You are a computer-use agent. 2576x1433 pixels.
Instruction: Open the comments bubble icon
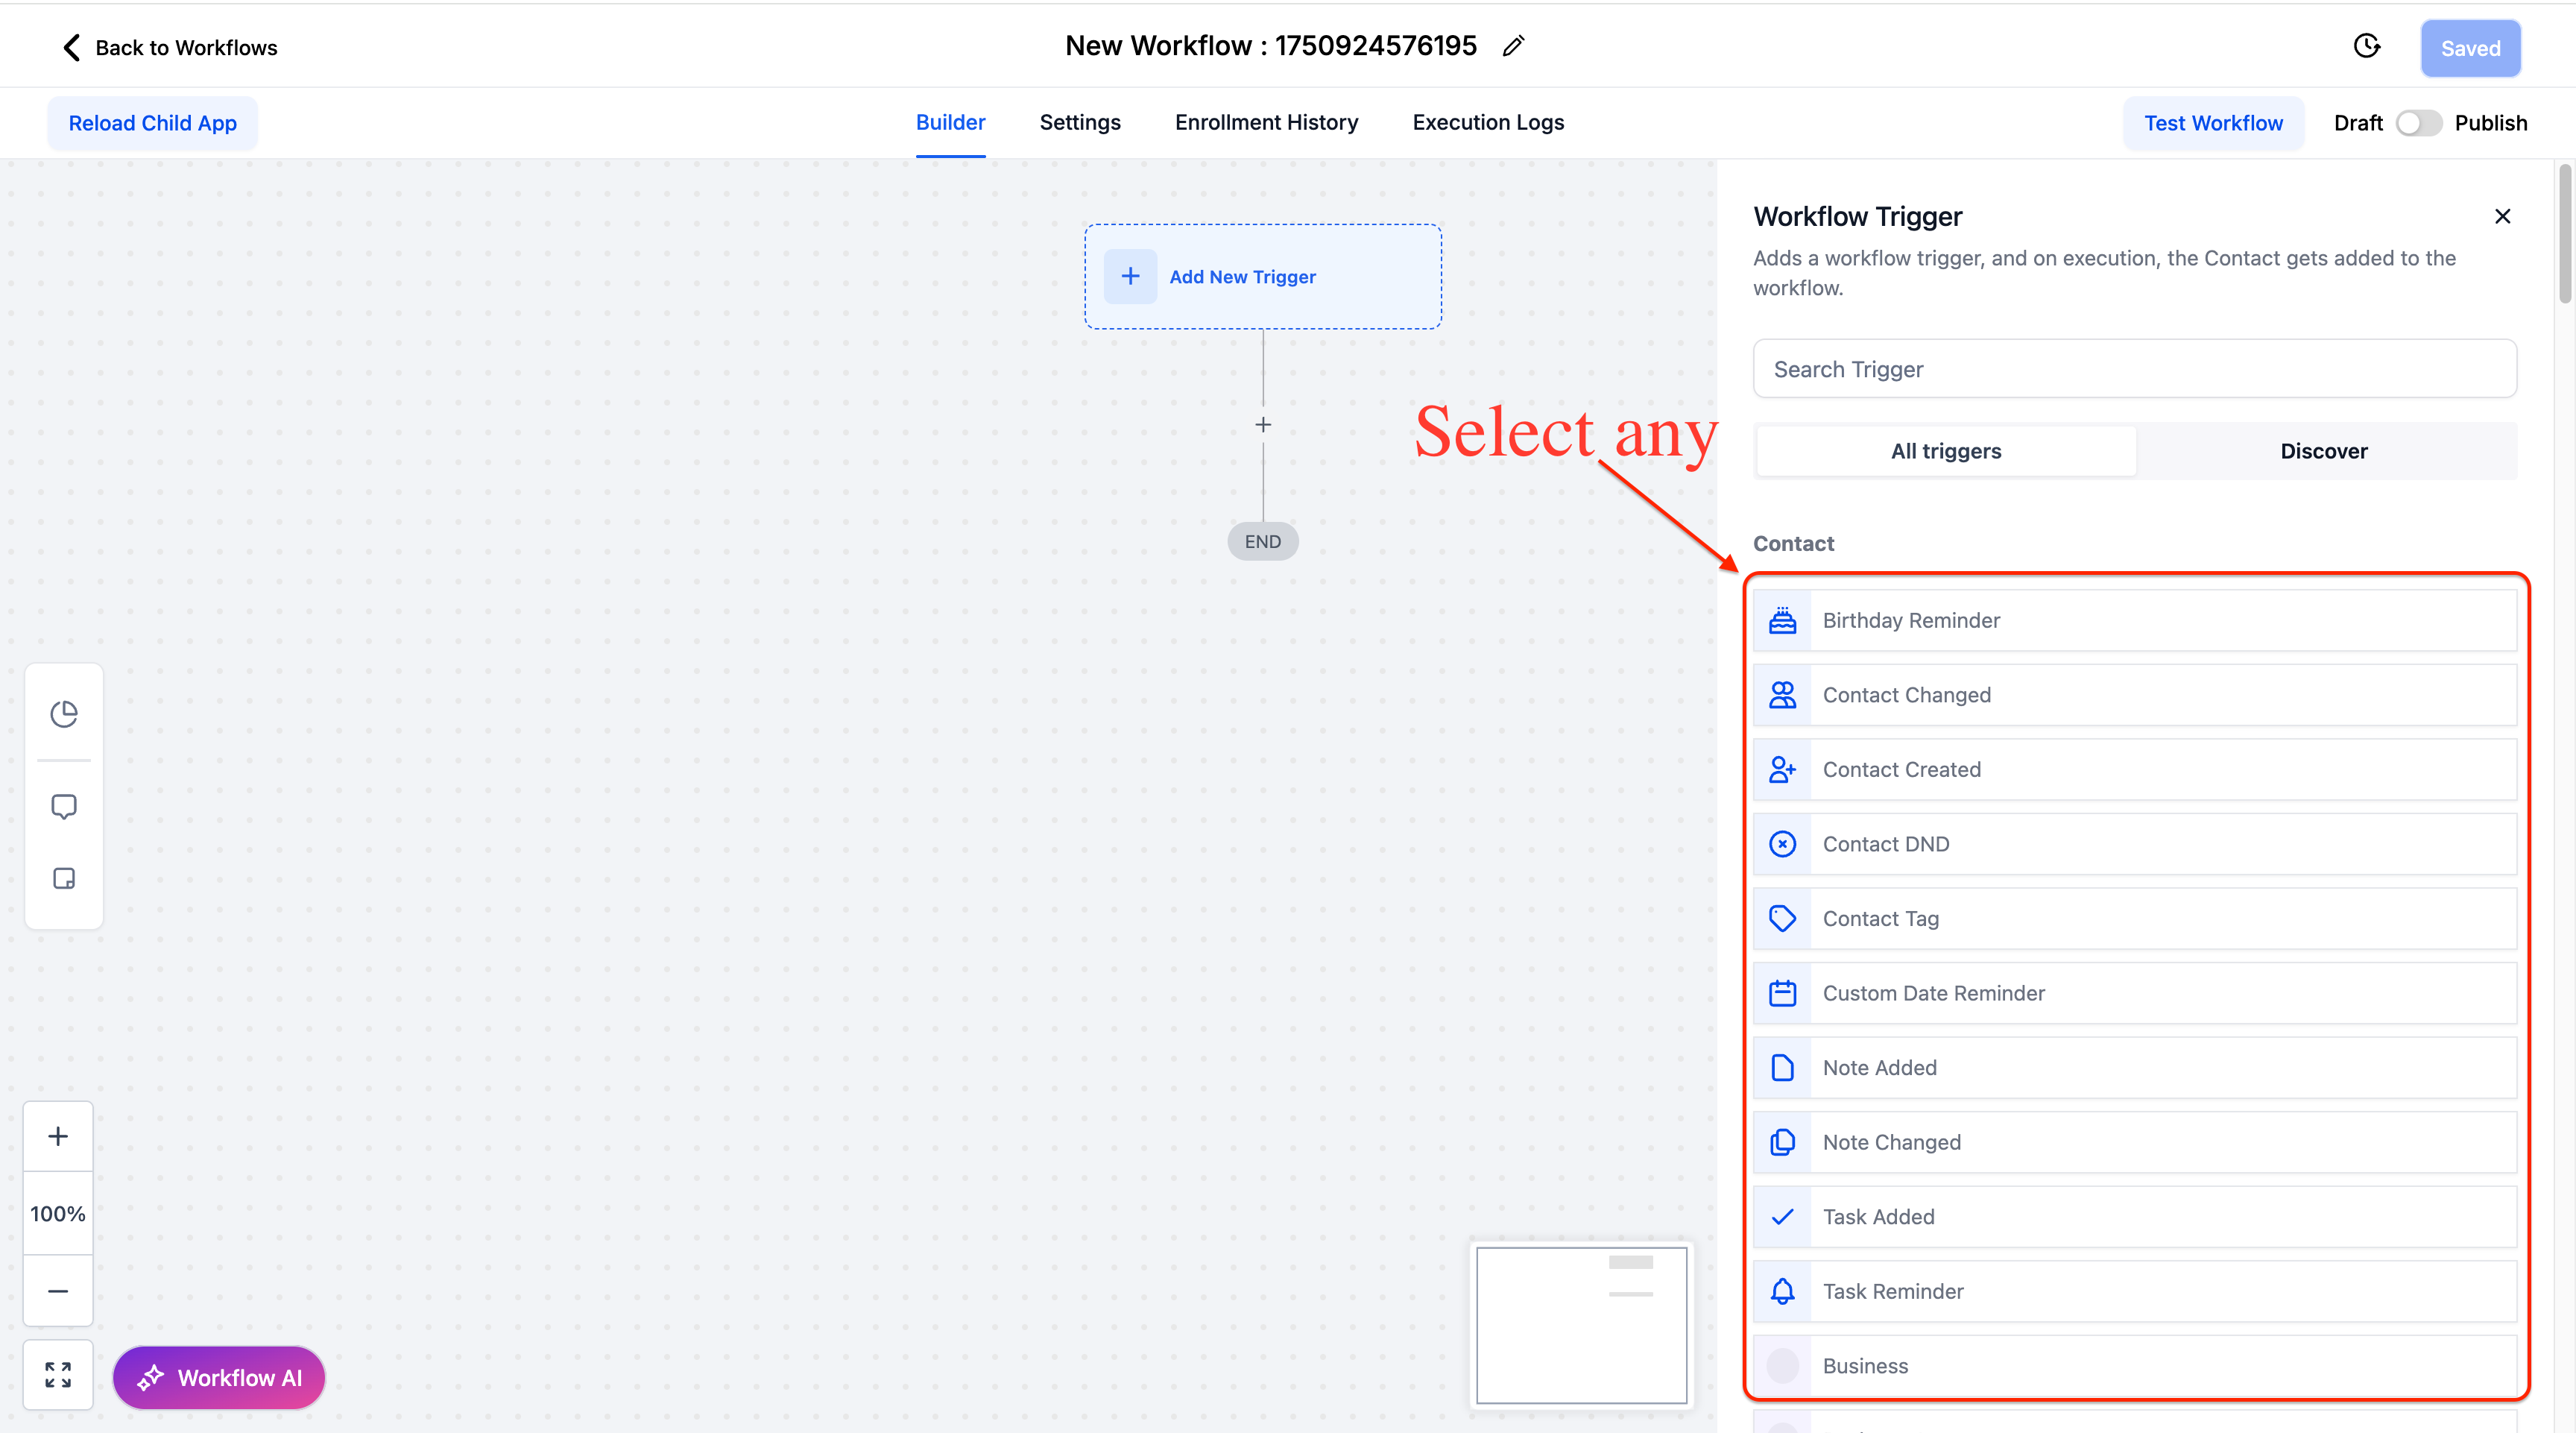point(64,806)
